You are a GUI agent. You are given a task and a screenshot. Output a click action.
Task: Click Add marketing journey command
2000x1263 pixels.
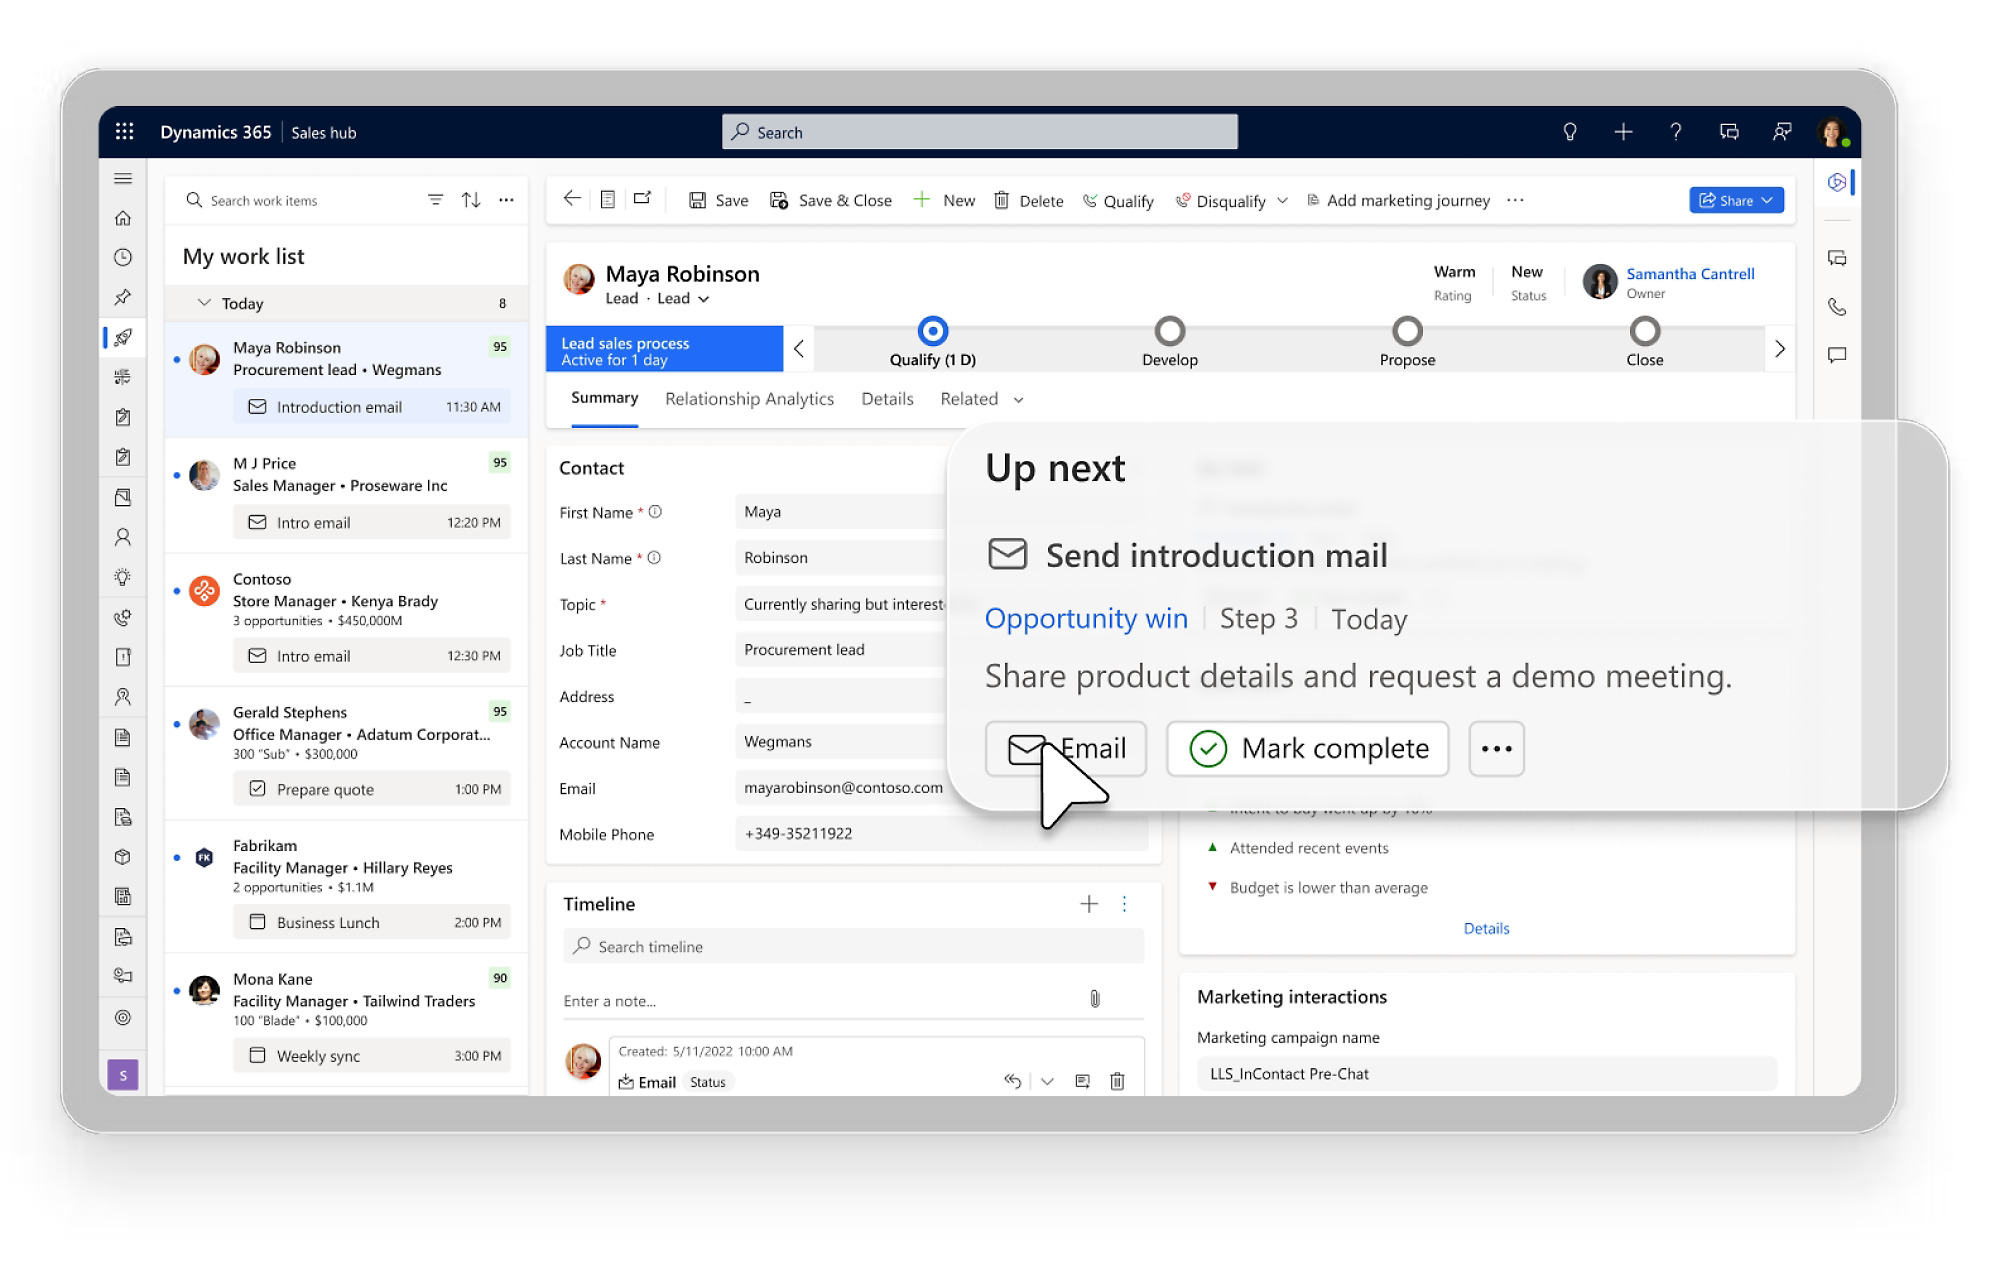pyautogui.click(x=1398, y=201)
